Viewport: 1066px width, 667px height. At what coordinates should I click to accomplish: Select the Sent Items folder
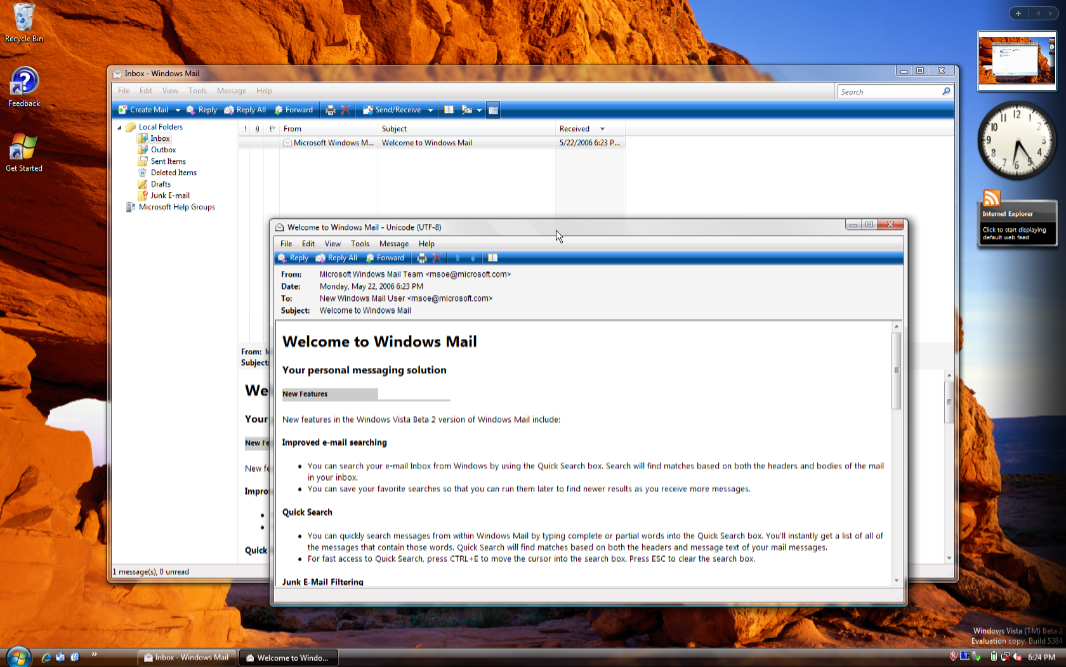coord(161,161)
